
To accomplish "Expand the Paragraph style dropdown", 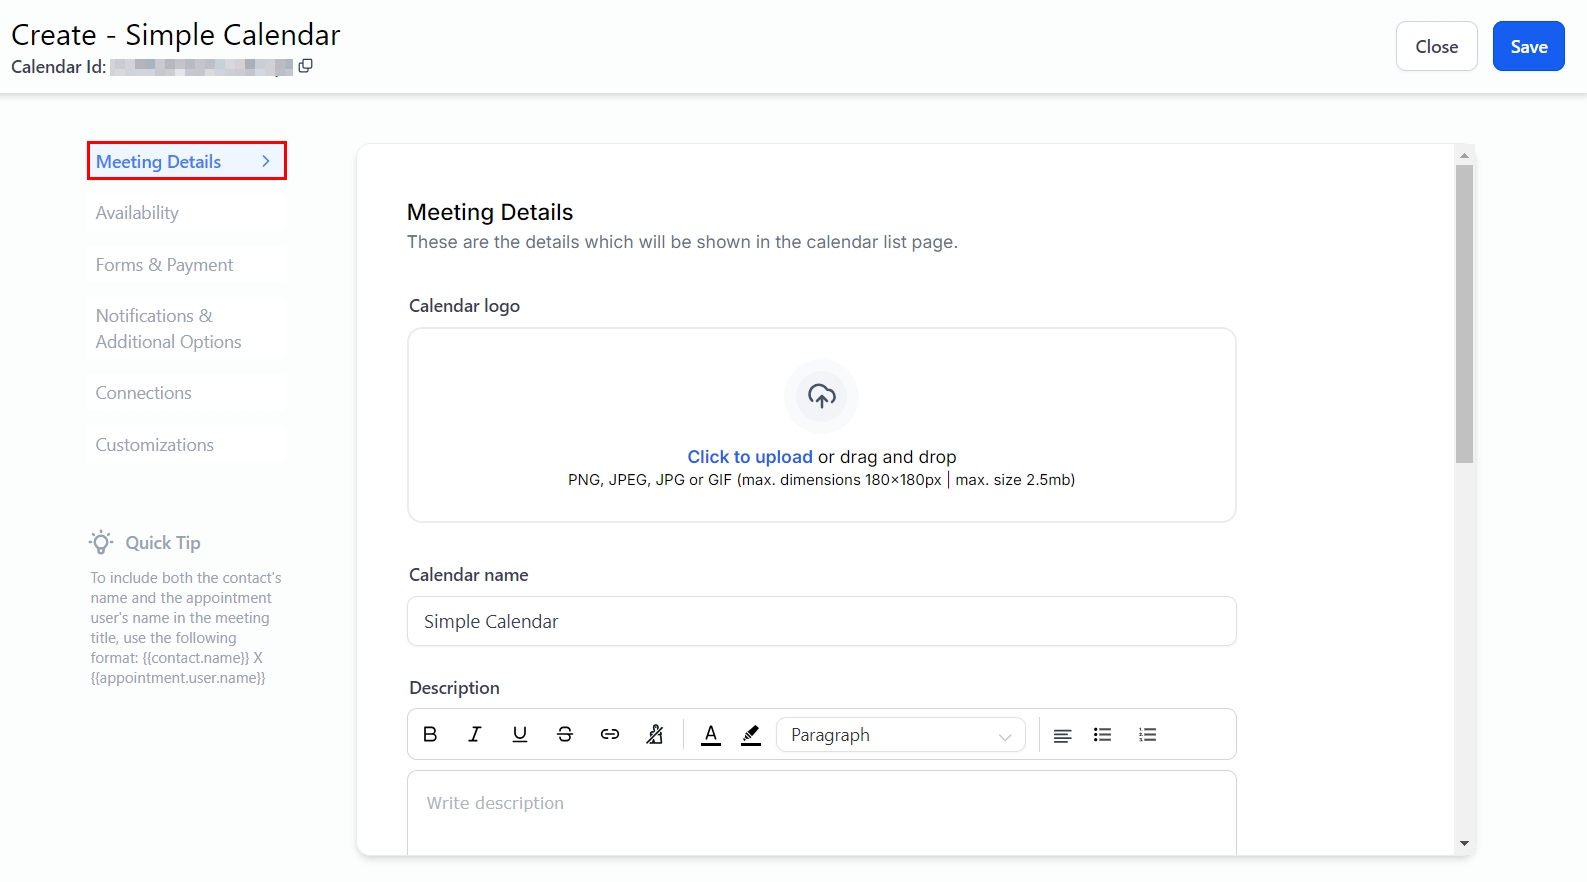I will click(x=900, y=735).
